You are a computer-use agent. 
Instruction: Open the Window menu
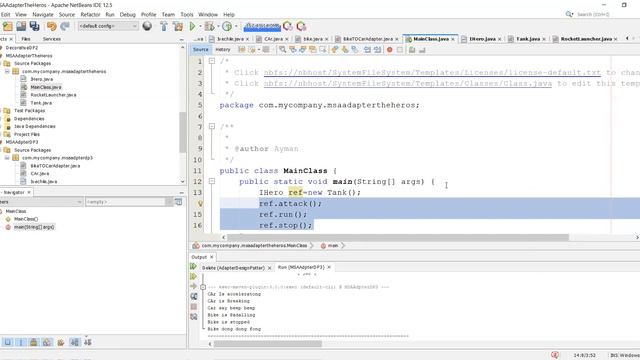point(208,14)
